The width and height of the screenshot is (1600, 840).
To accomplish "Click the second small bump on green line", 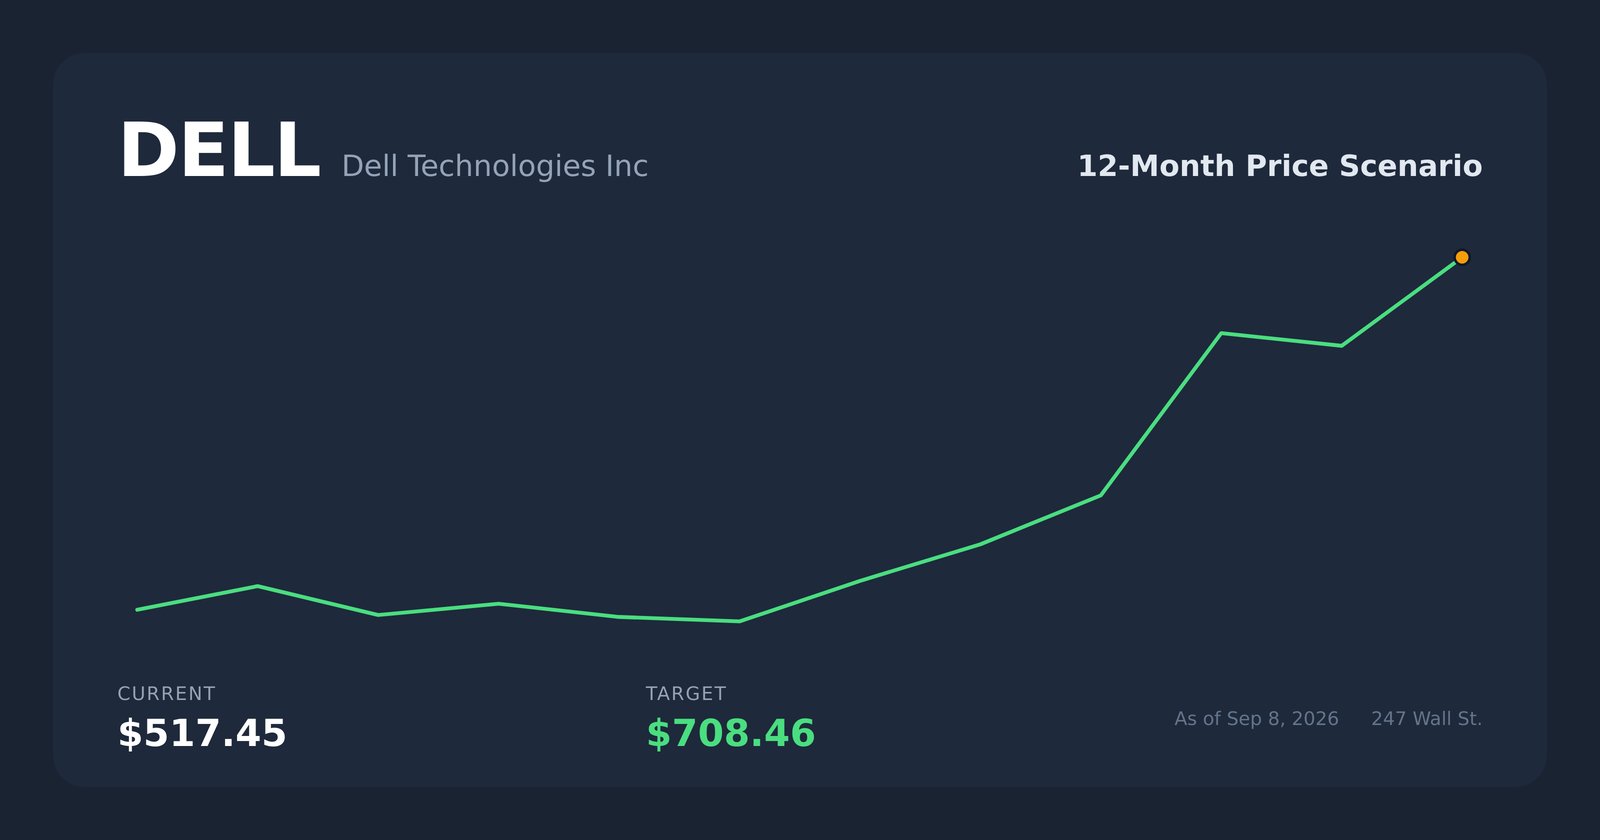I will point(498,604).
